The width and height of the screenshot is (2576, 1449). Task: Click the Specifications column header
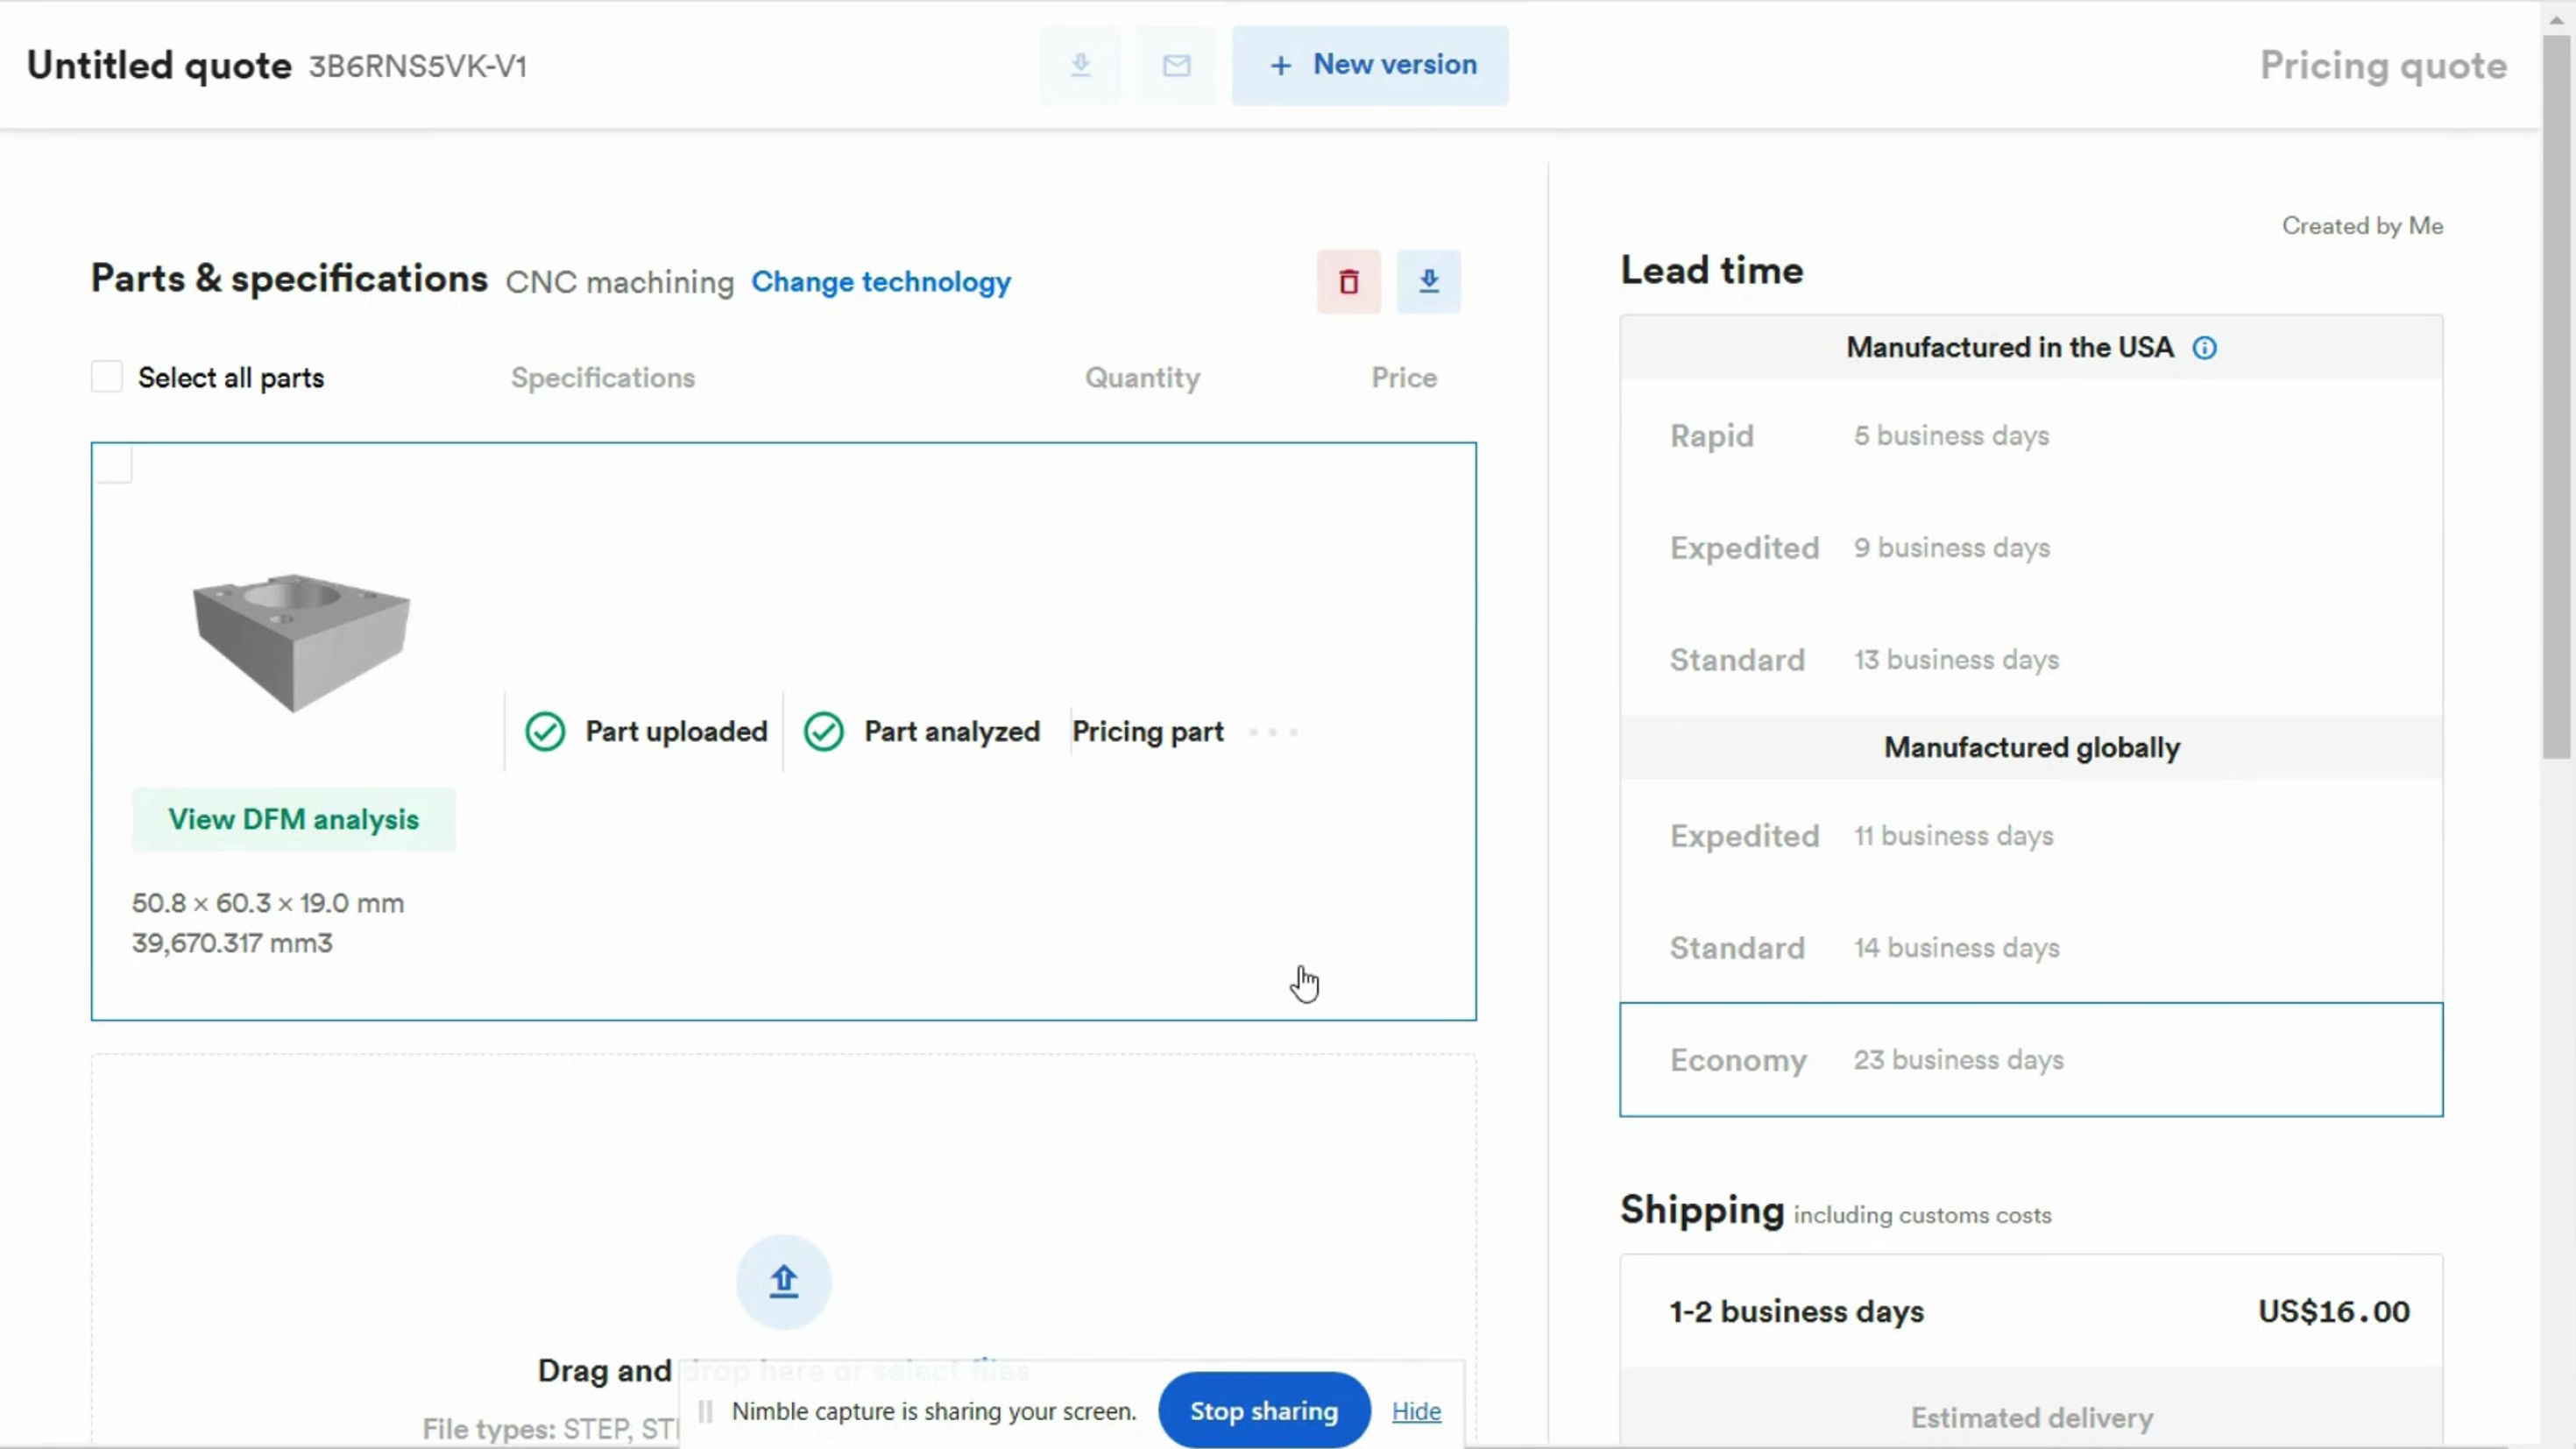click(603, 378)
